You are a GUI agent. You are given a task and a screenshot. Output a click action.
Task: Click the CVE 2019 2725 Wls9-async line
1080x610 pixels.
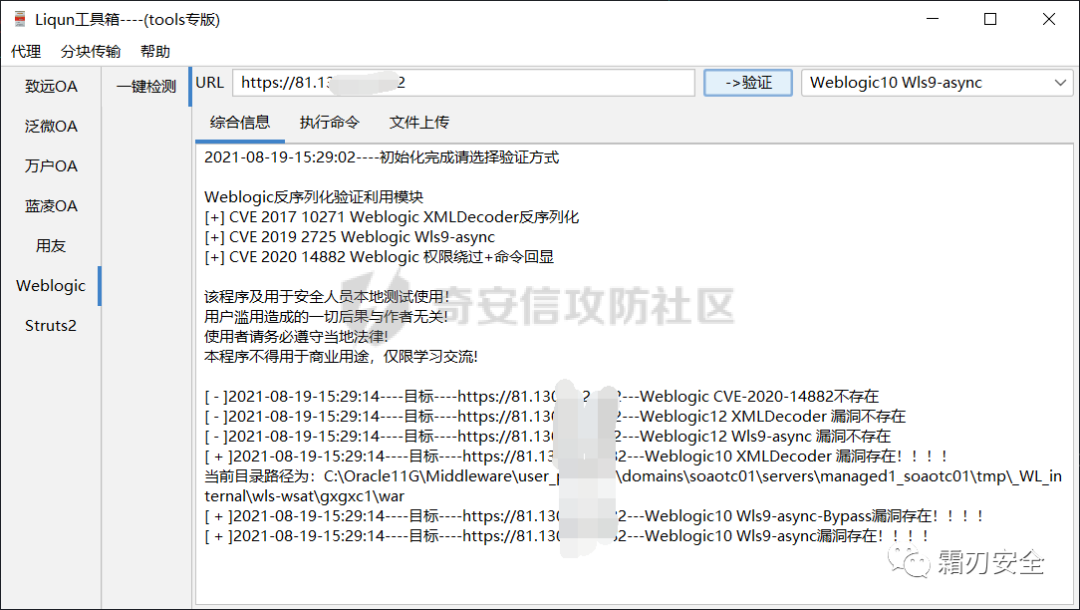click(349, 238)
